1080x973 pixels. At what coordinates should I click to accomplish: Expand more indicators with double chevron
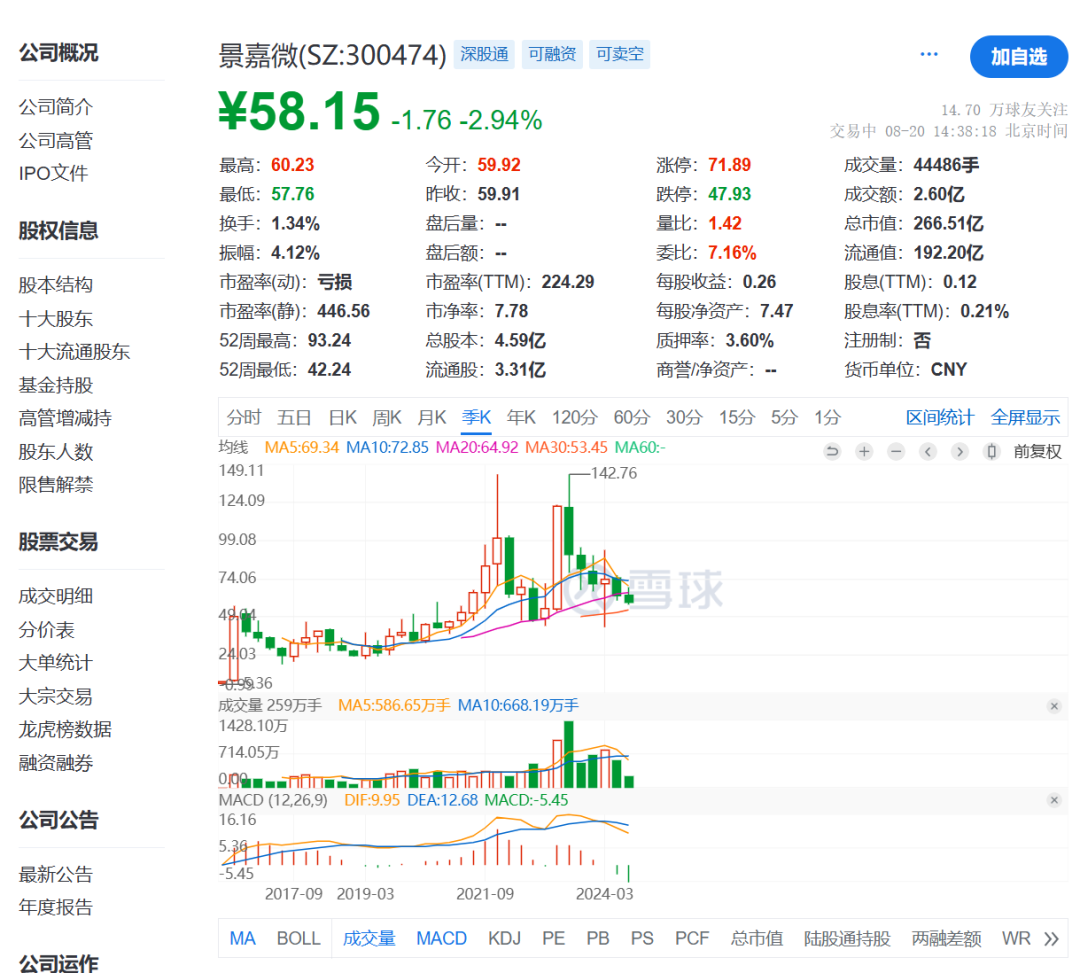tap(1051, 939)
